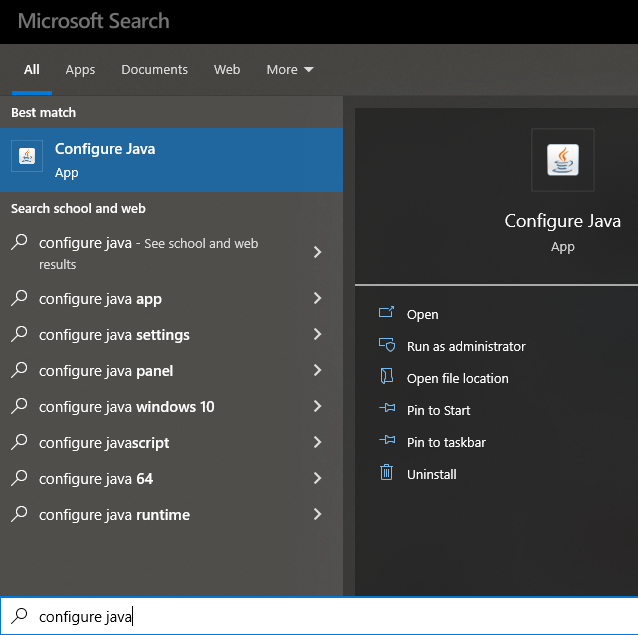Viewport: 638px width, 635px height.
Task: Click the magnifier icon in the search box
Action: pyautogui.click(x=19, y=615)
